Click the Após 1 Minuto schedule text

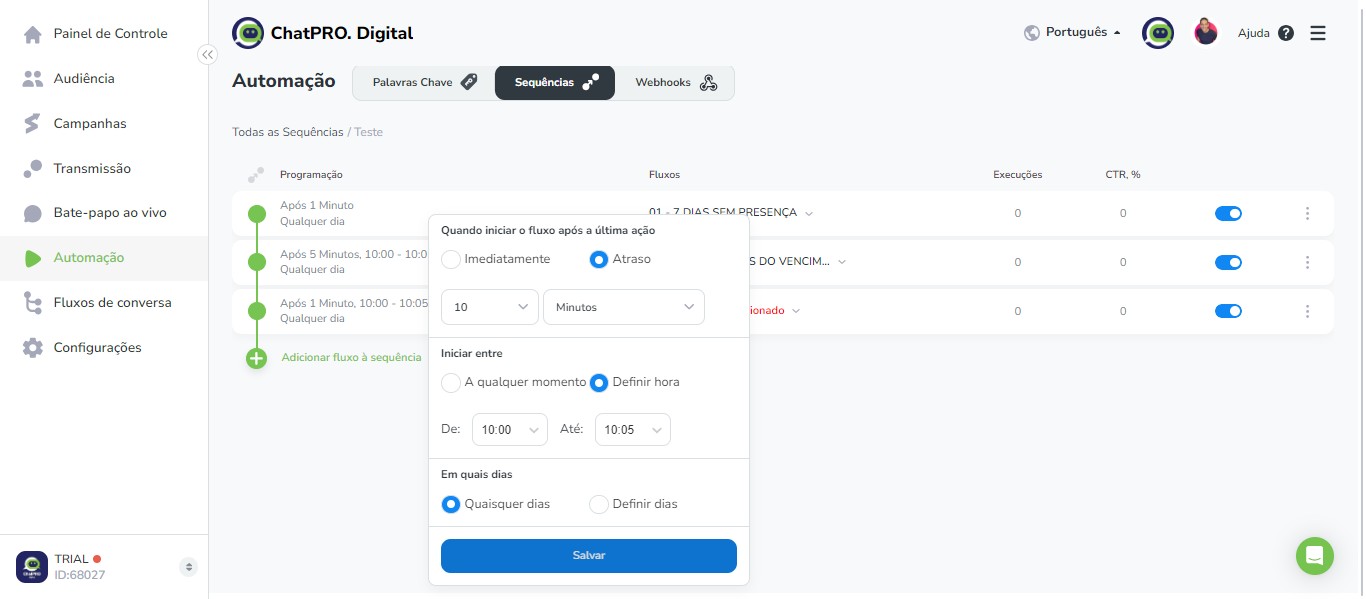(317, 205)
